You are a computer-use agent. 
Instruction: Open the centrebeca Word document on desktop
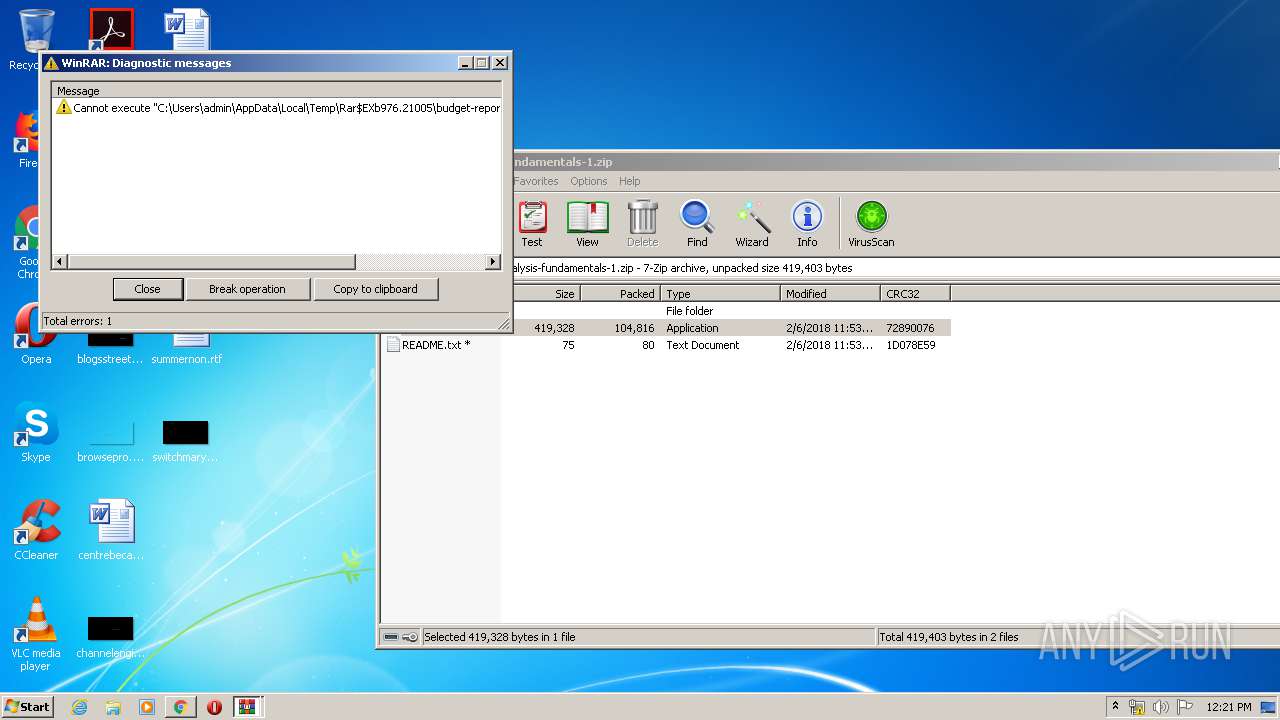point(111,531)
